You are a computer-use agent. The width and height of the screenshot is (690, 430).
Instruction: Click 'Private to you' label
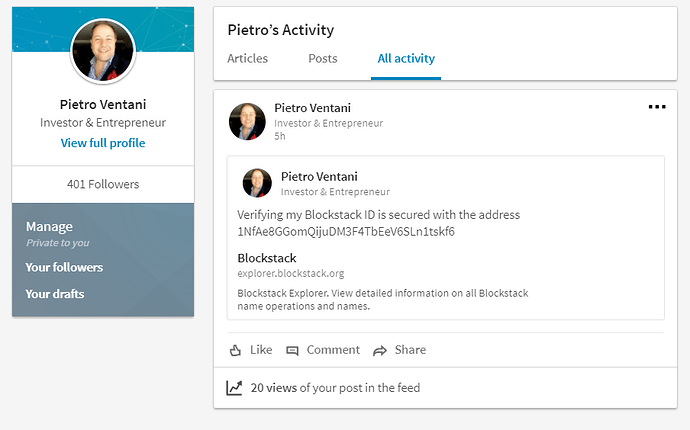click(x=58, y=243)
